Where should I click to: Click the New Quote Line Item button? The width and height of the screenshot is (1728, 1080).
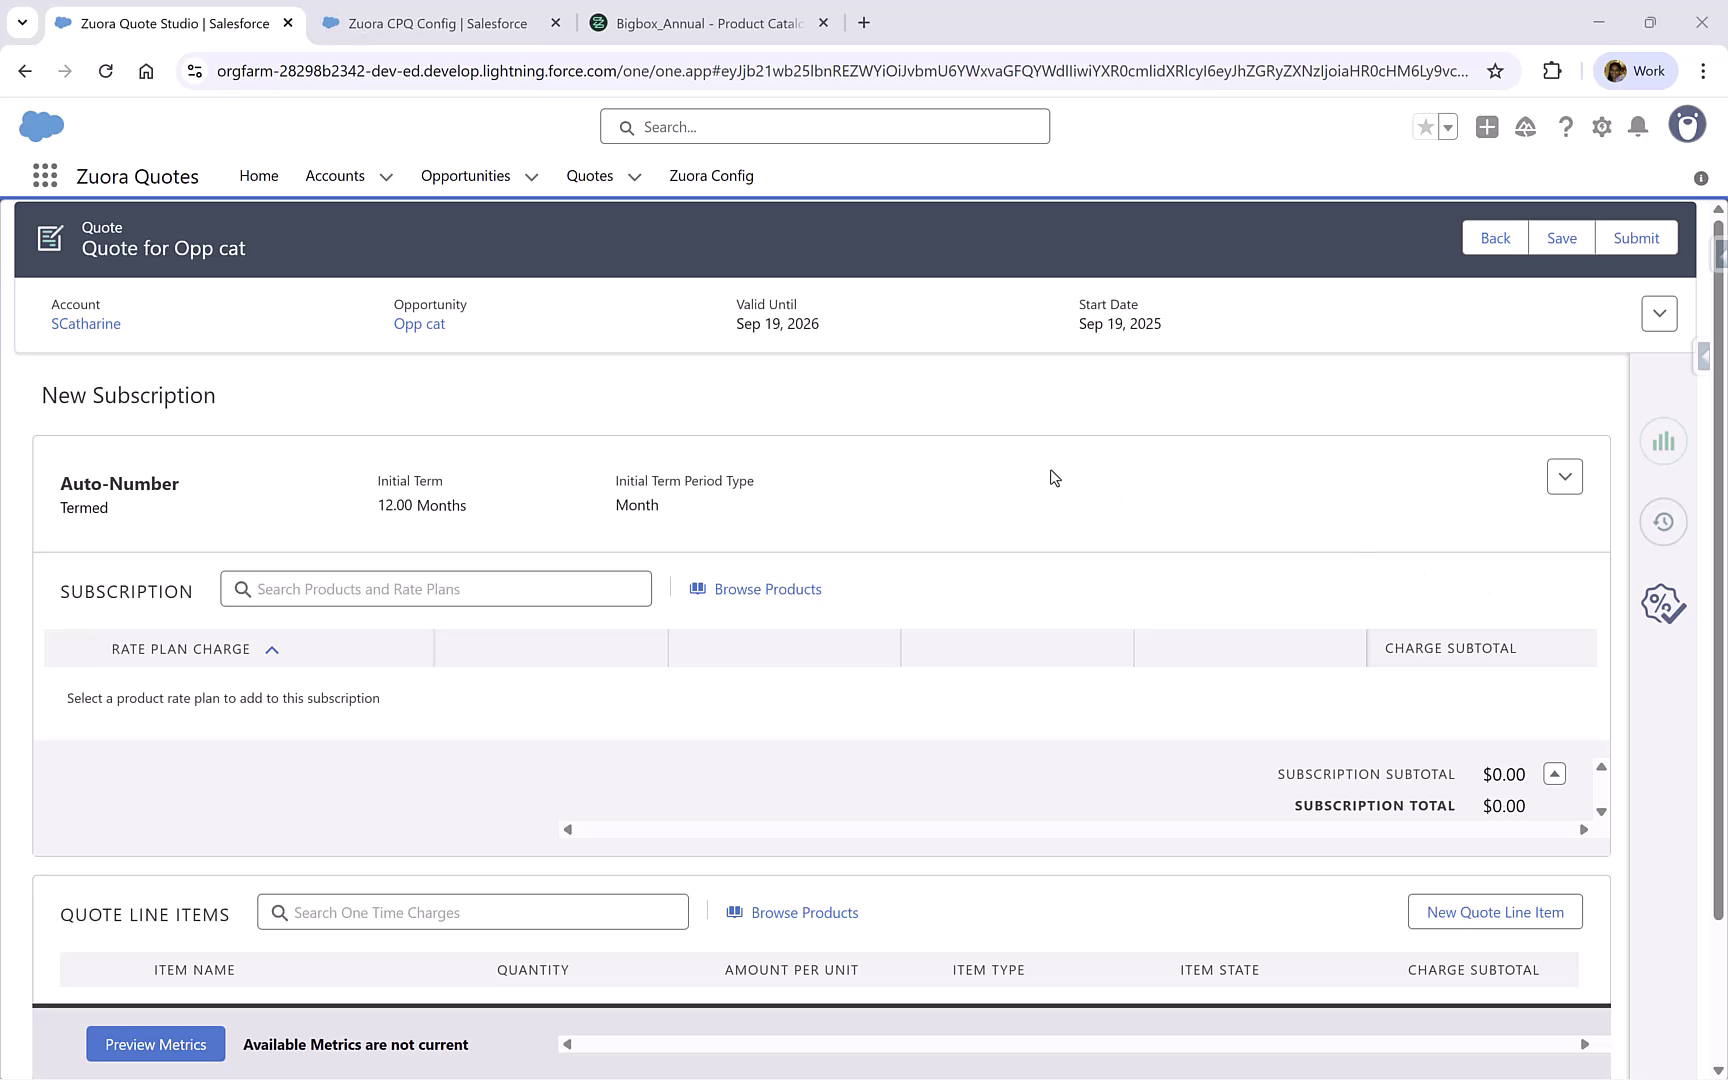coord(1495,911)
